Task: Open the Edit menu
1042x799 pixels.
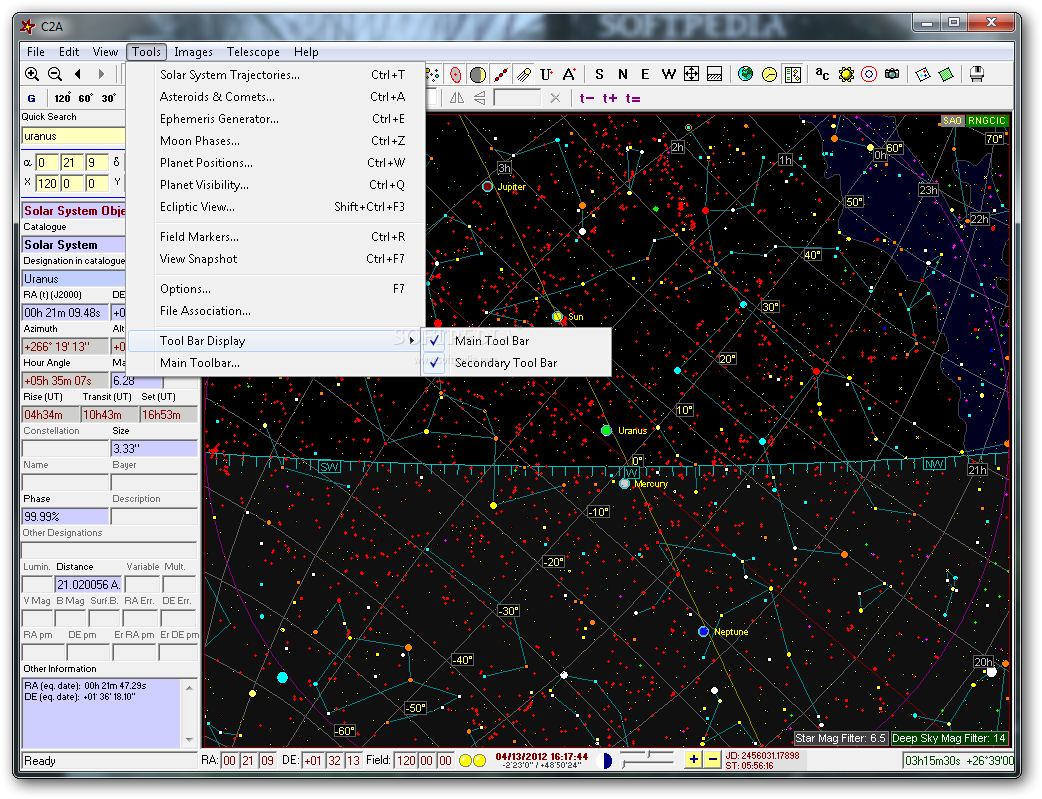Action: point(68,52)
